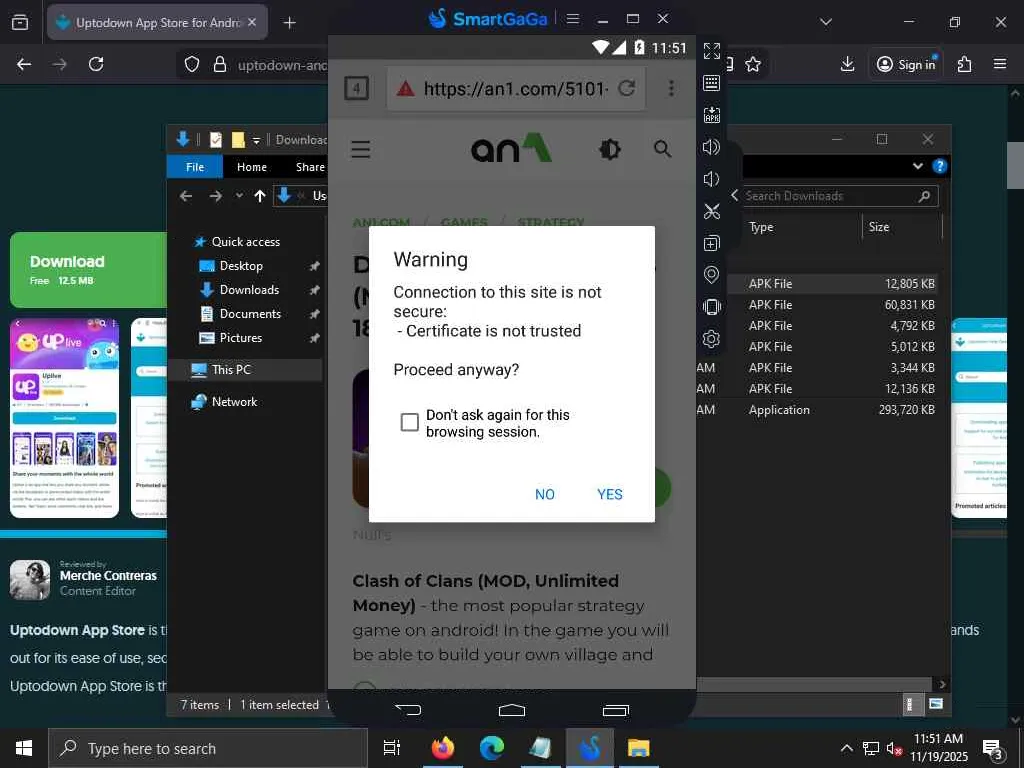The height and width of the screenshot is (768, 1024).
Task: Open the SmartGaGa location pin icon
Action: tap(711, 275)
